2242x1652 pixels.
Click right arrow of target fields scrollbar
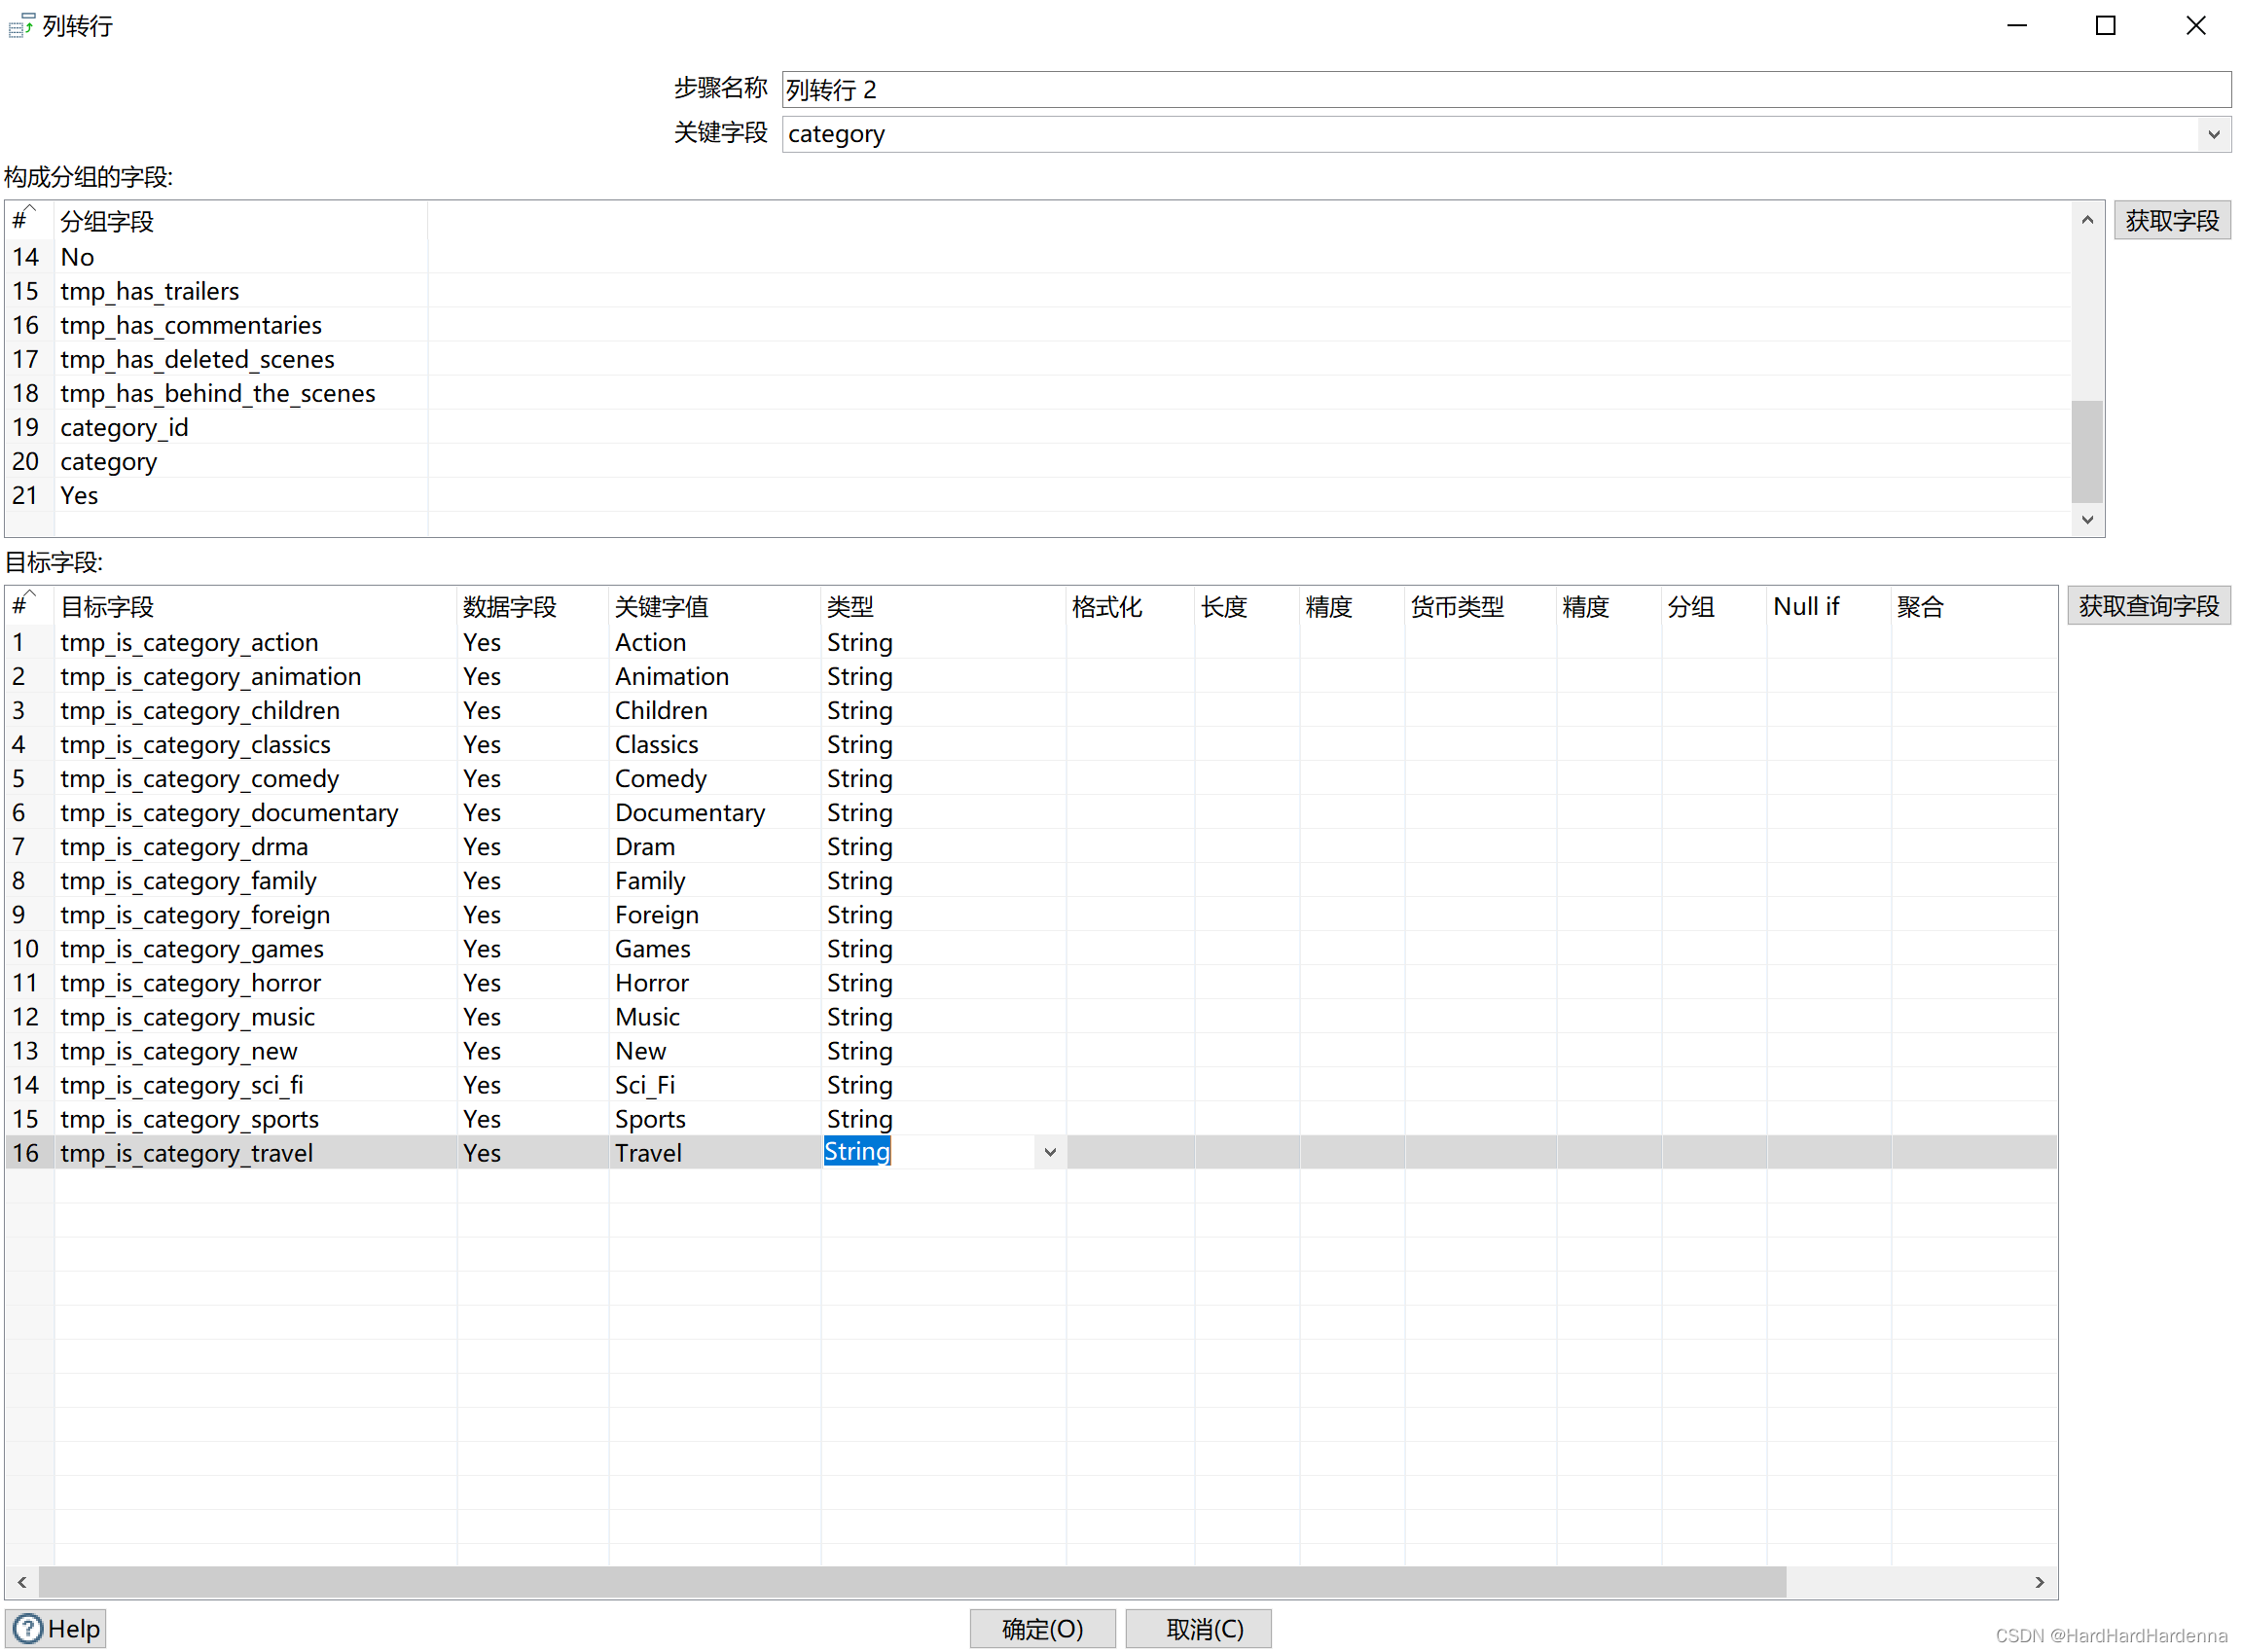pyautogui.click(x=2040, y=1582)
